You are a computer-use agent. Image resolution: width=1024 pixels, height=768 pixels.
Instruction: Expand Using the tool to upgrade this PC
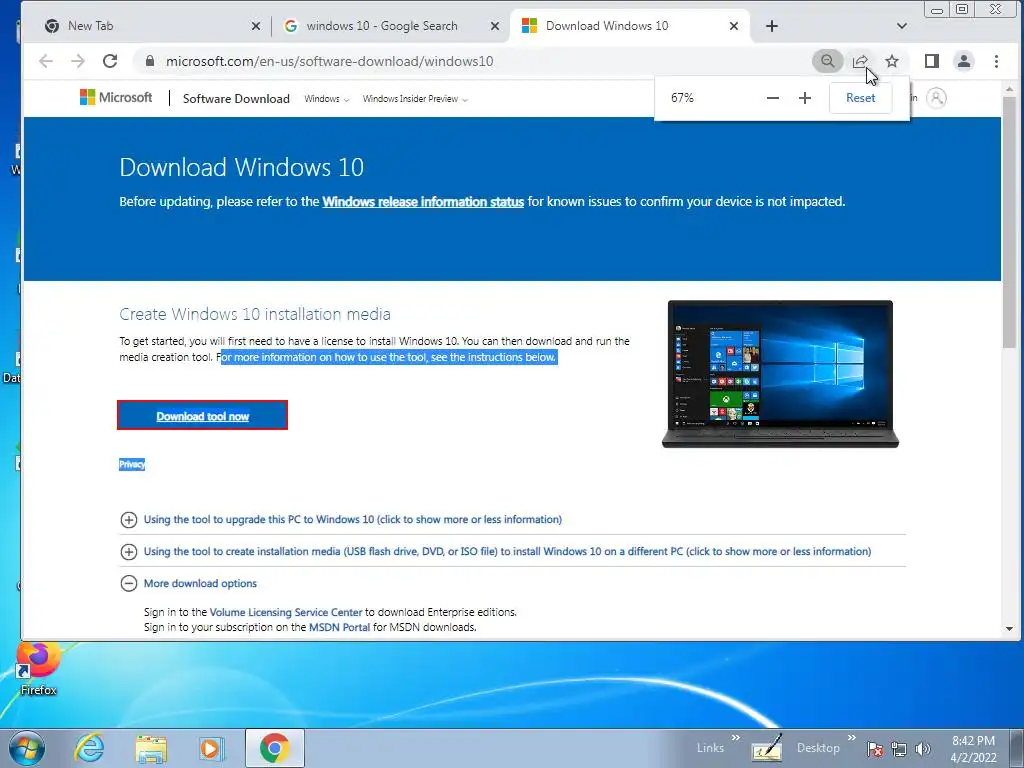(x=353, y=519)
